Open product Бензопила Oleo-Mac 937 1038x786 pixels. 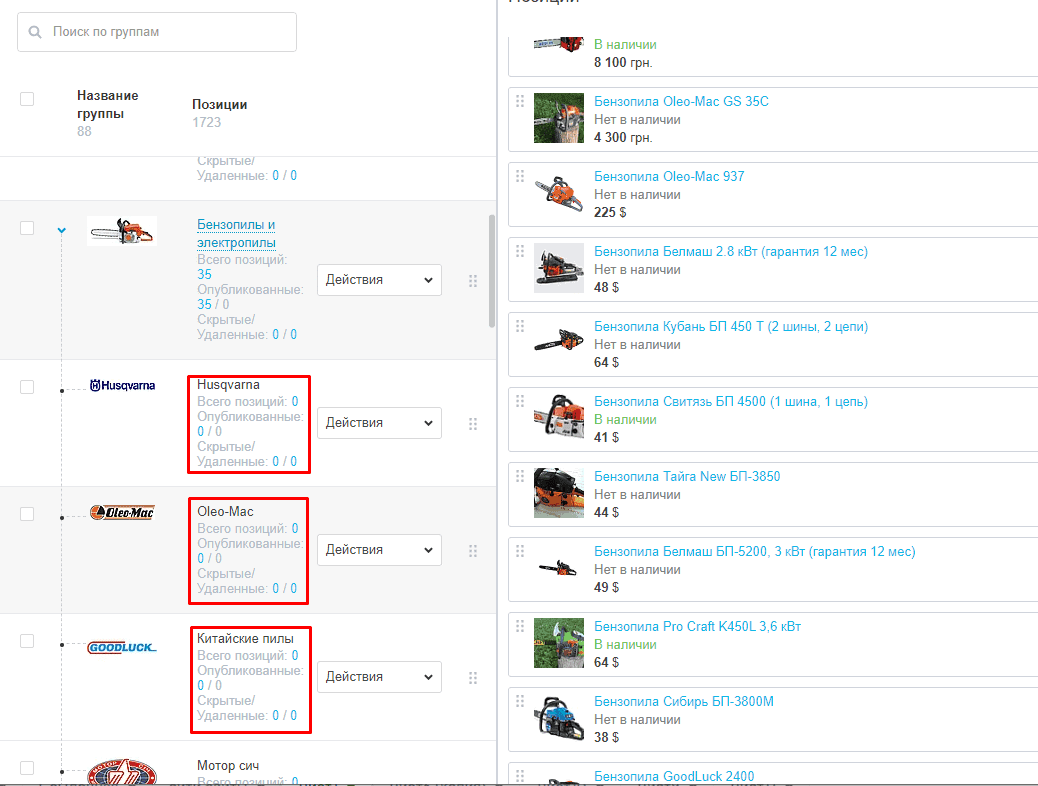click(669, 176)
